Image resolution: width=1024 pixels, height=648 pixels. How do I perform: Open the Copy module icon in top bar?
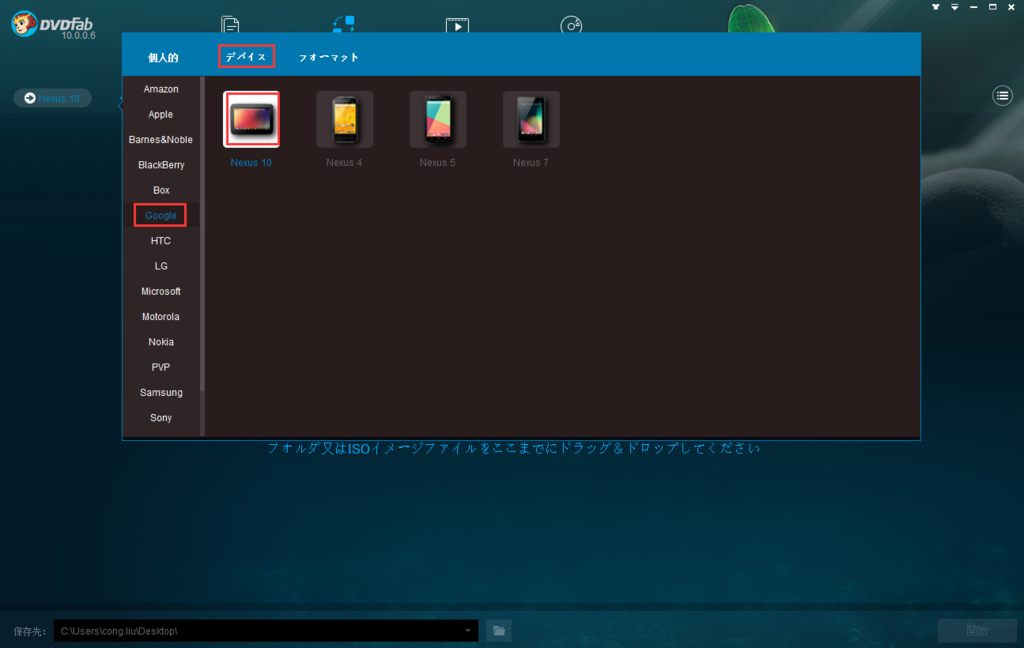coord(230,25)
